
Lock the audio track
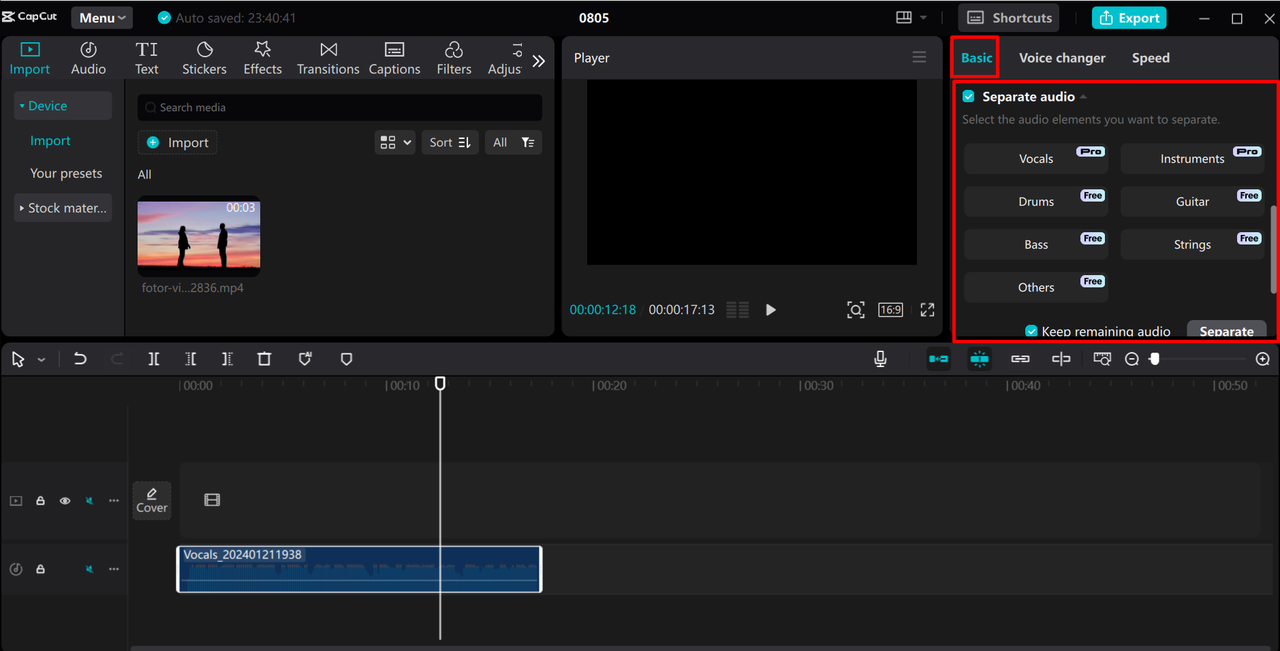click(41, 569)
